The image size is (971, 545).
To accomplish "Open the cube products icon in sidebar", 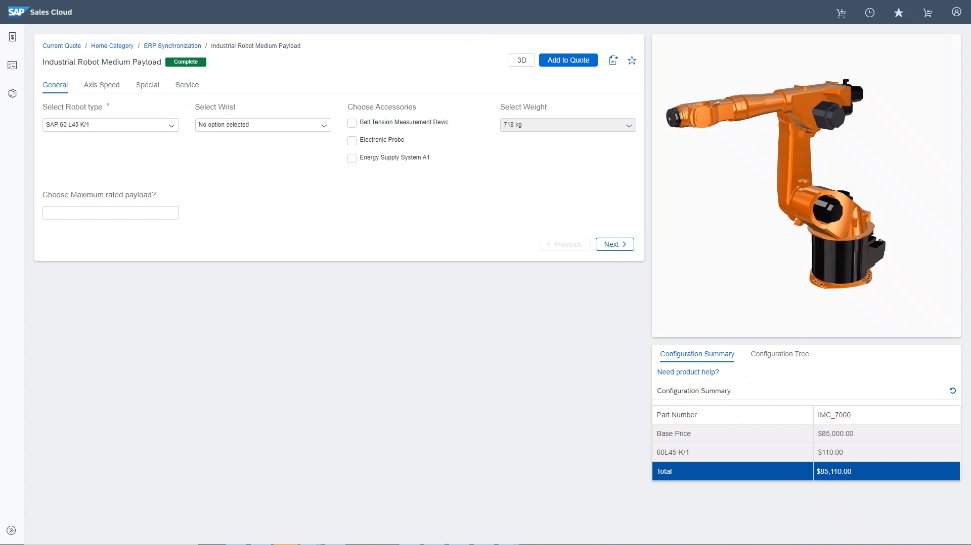I will click(x=12, y=94).
